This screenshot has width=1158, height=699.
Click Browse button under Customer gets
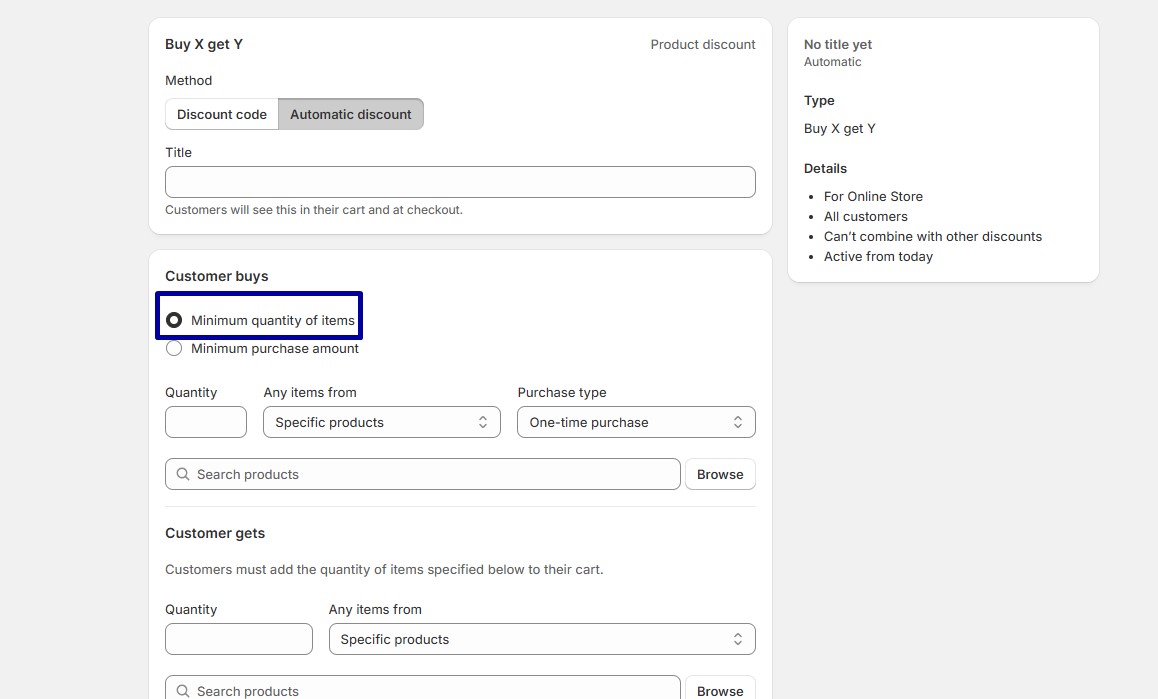[x=720, y=689]
